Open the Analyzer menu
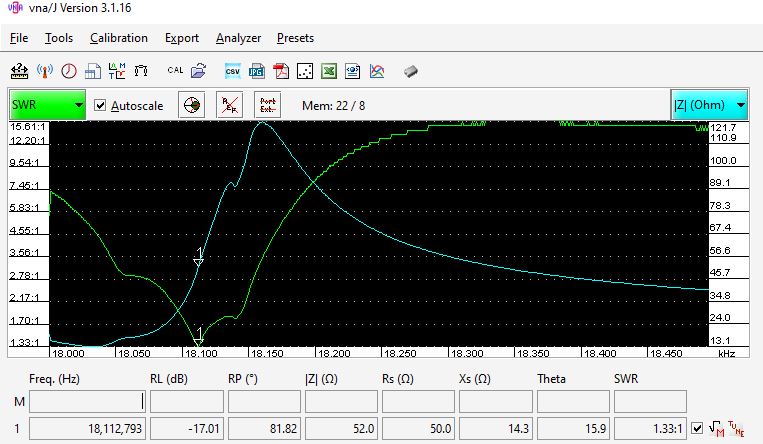 [238, 38]
